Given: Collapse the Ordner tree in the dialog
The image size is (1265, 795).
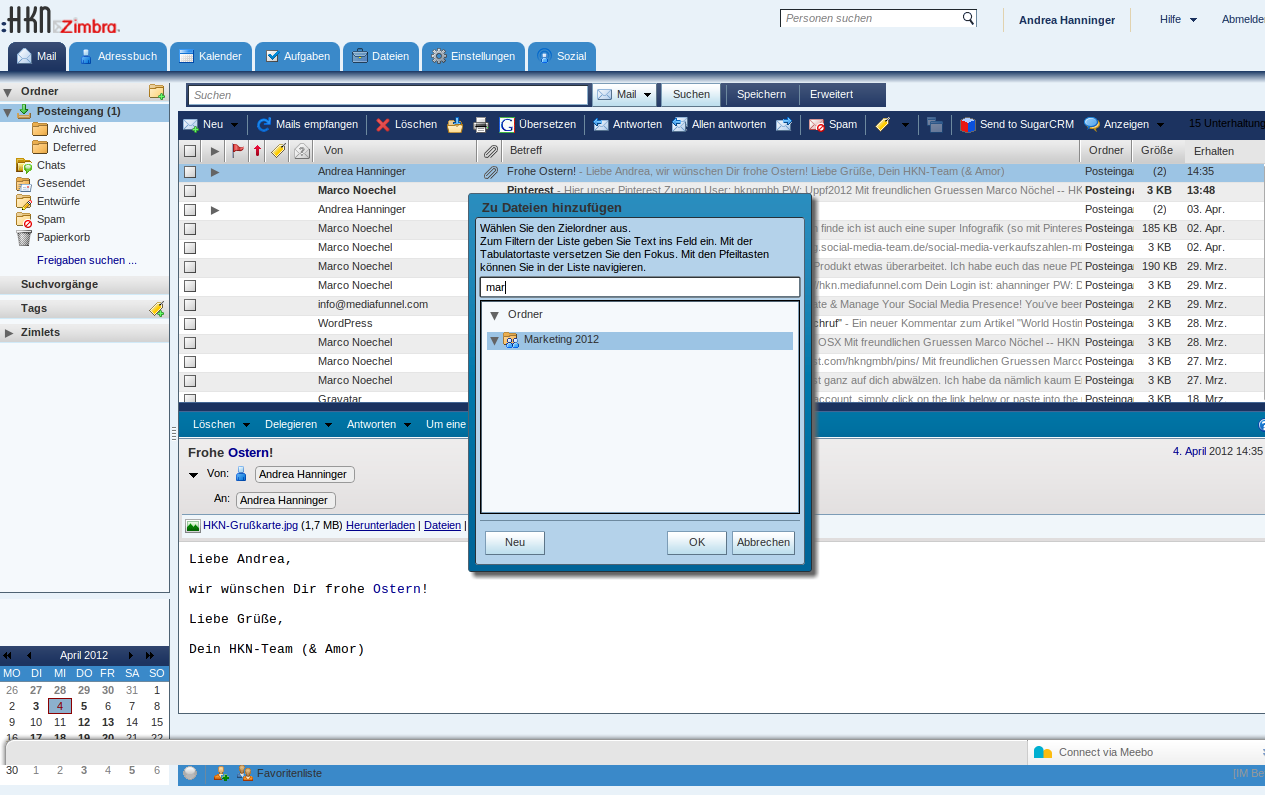Looking at the screenshot, I should point(494,315).
